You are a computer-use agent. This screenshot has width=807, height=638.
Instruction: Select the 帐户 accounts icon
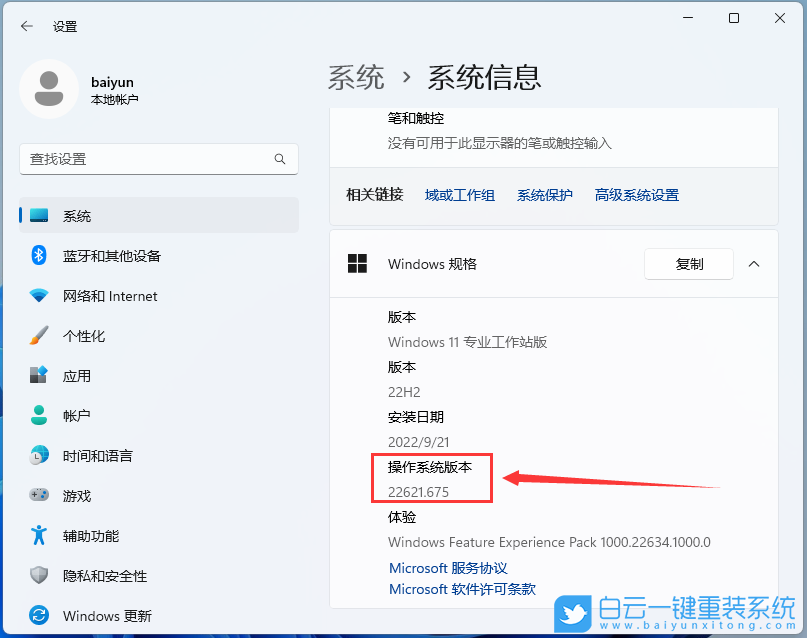(x=40, y=416)
